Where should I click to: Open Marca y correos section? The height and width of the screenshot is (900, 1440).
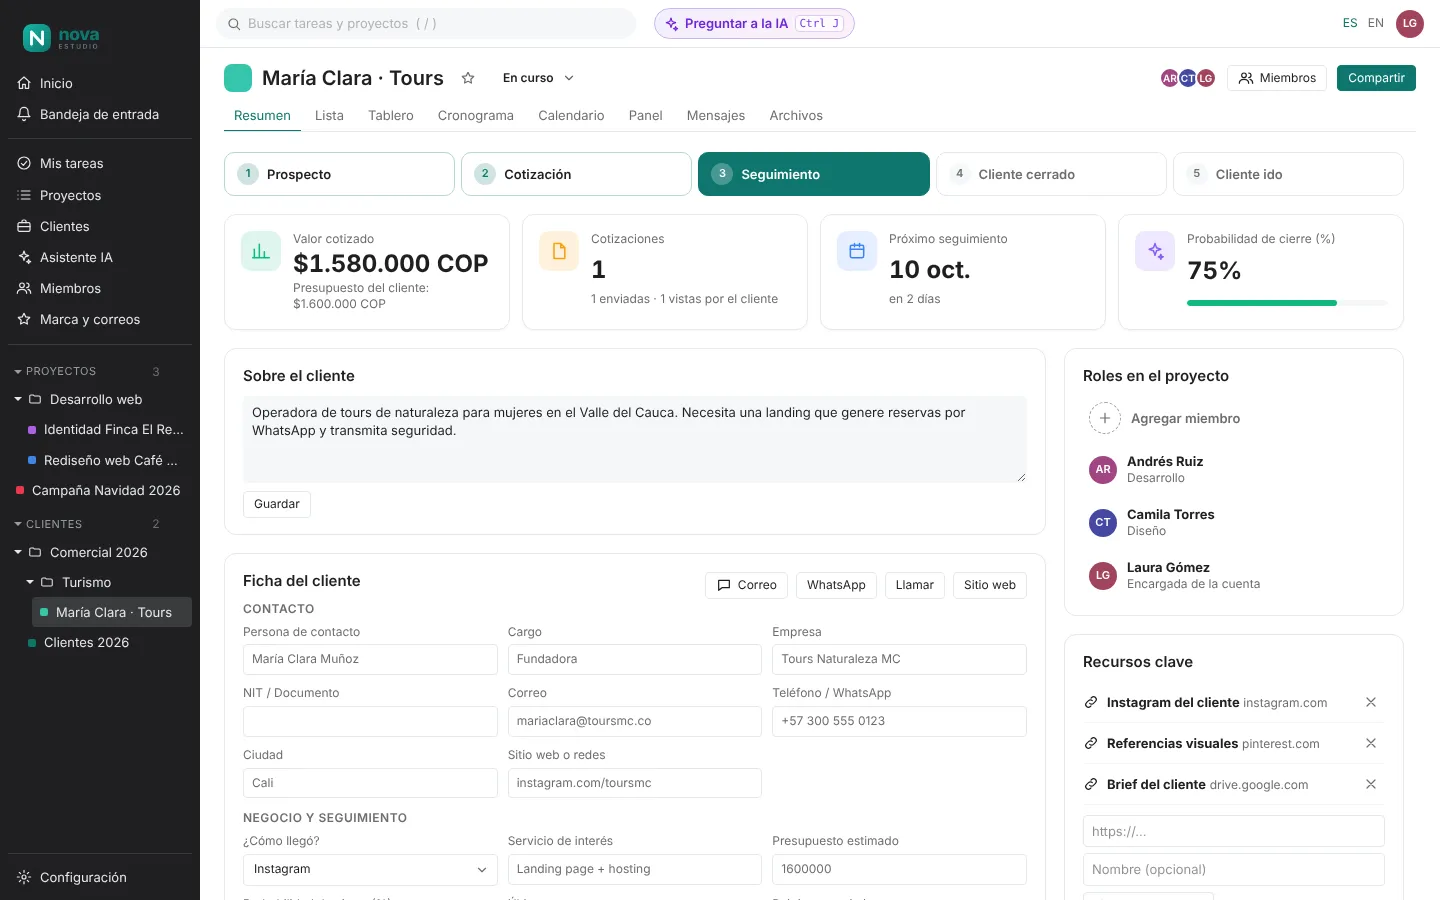coord(100,320)
